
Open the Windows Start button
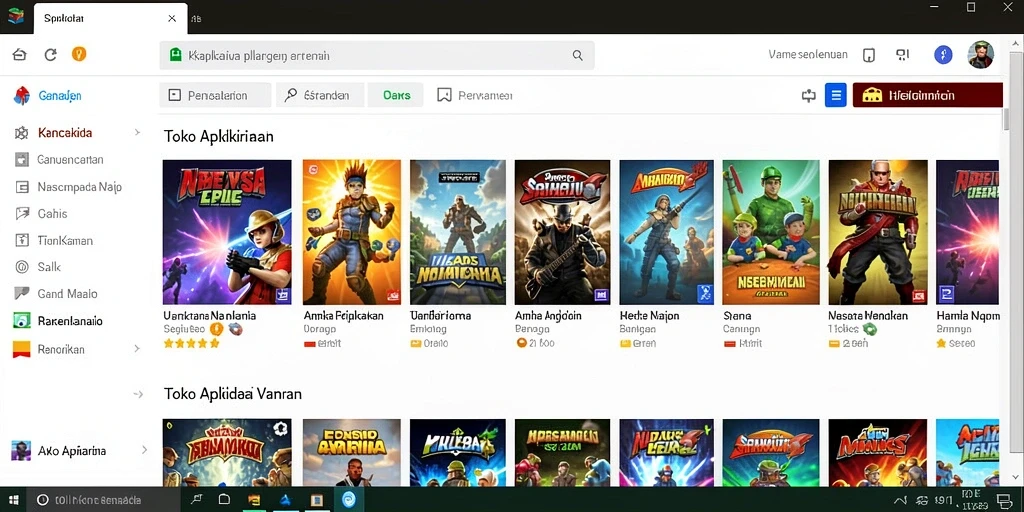point(13,500)
